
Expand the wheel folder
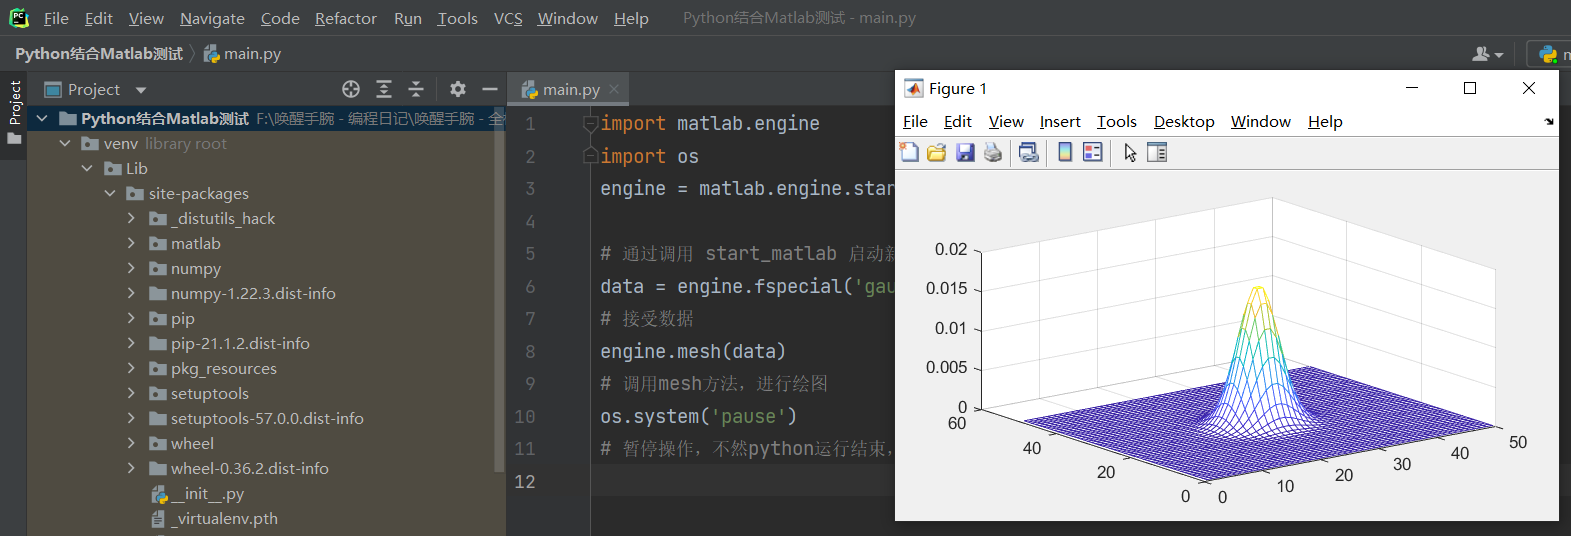131,443
